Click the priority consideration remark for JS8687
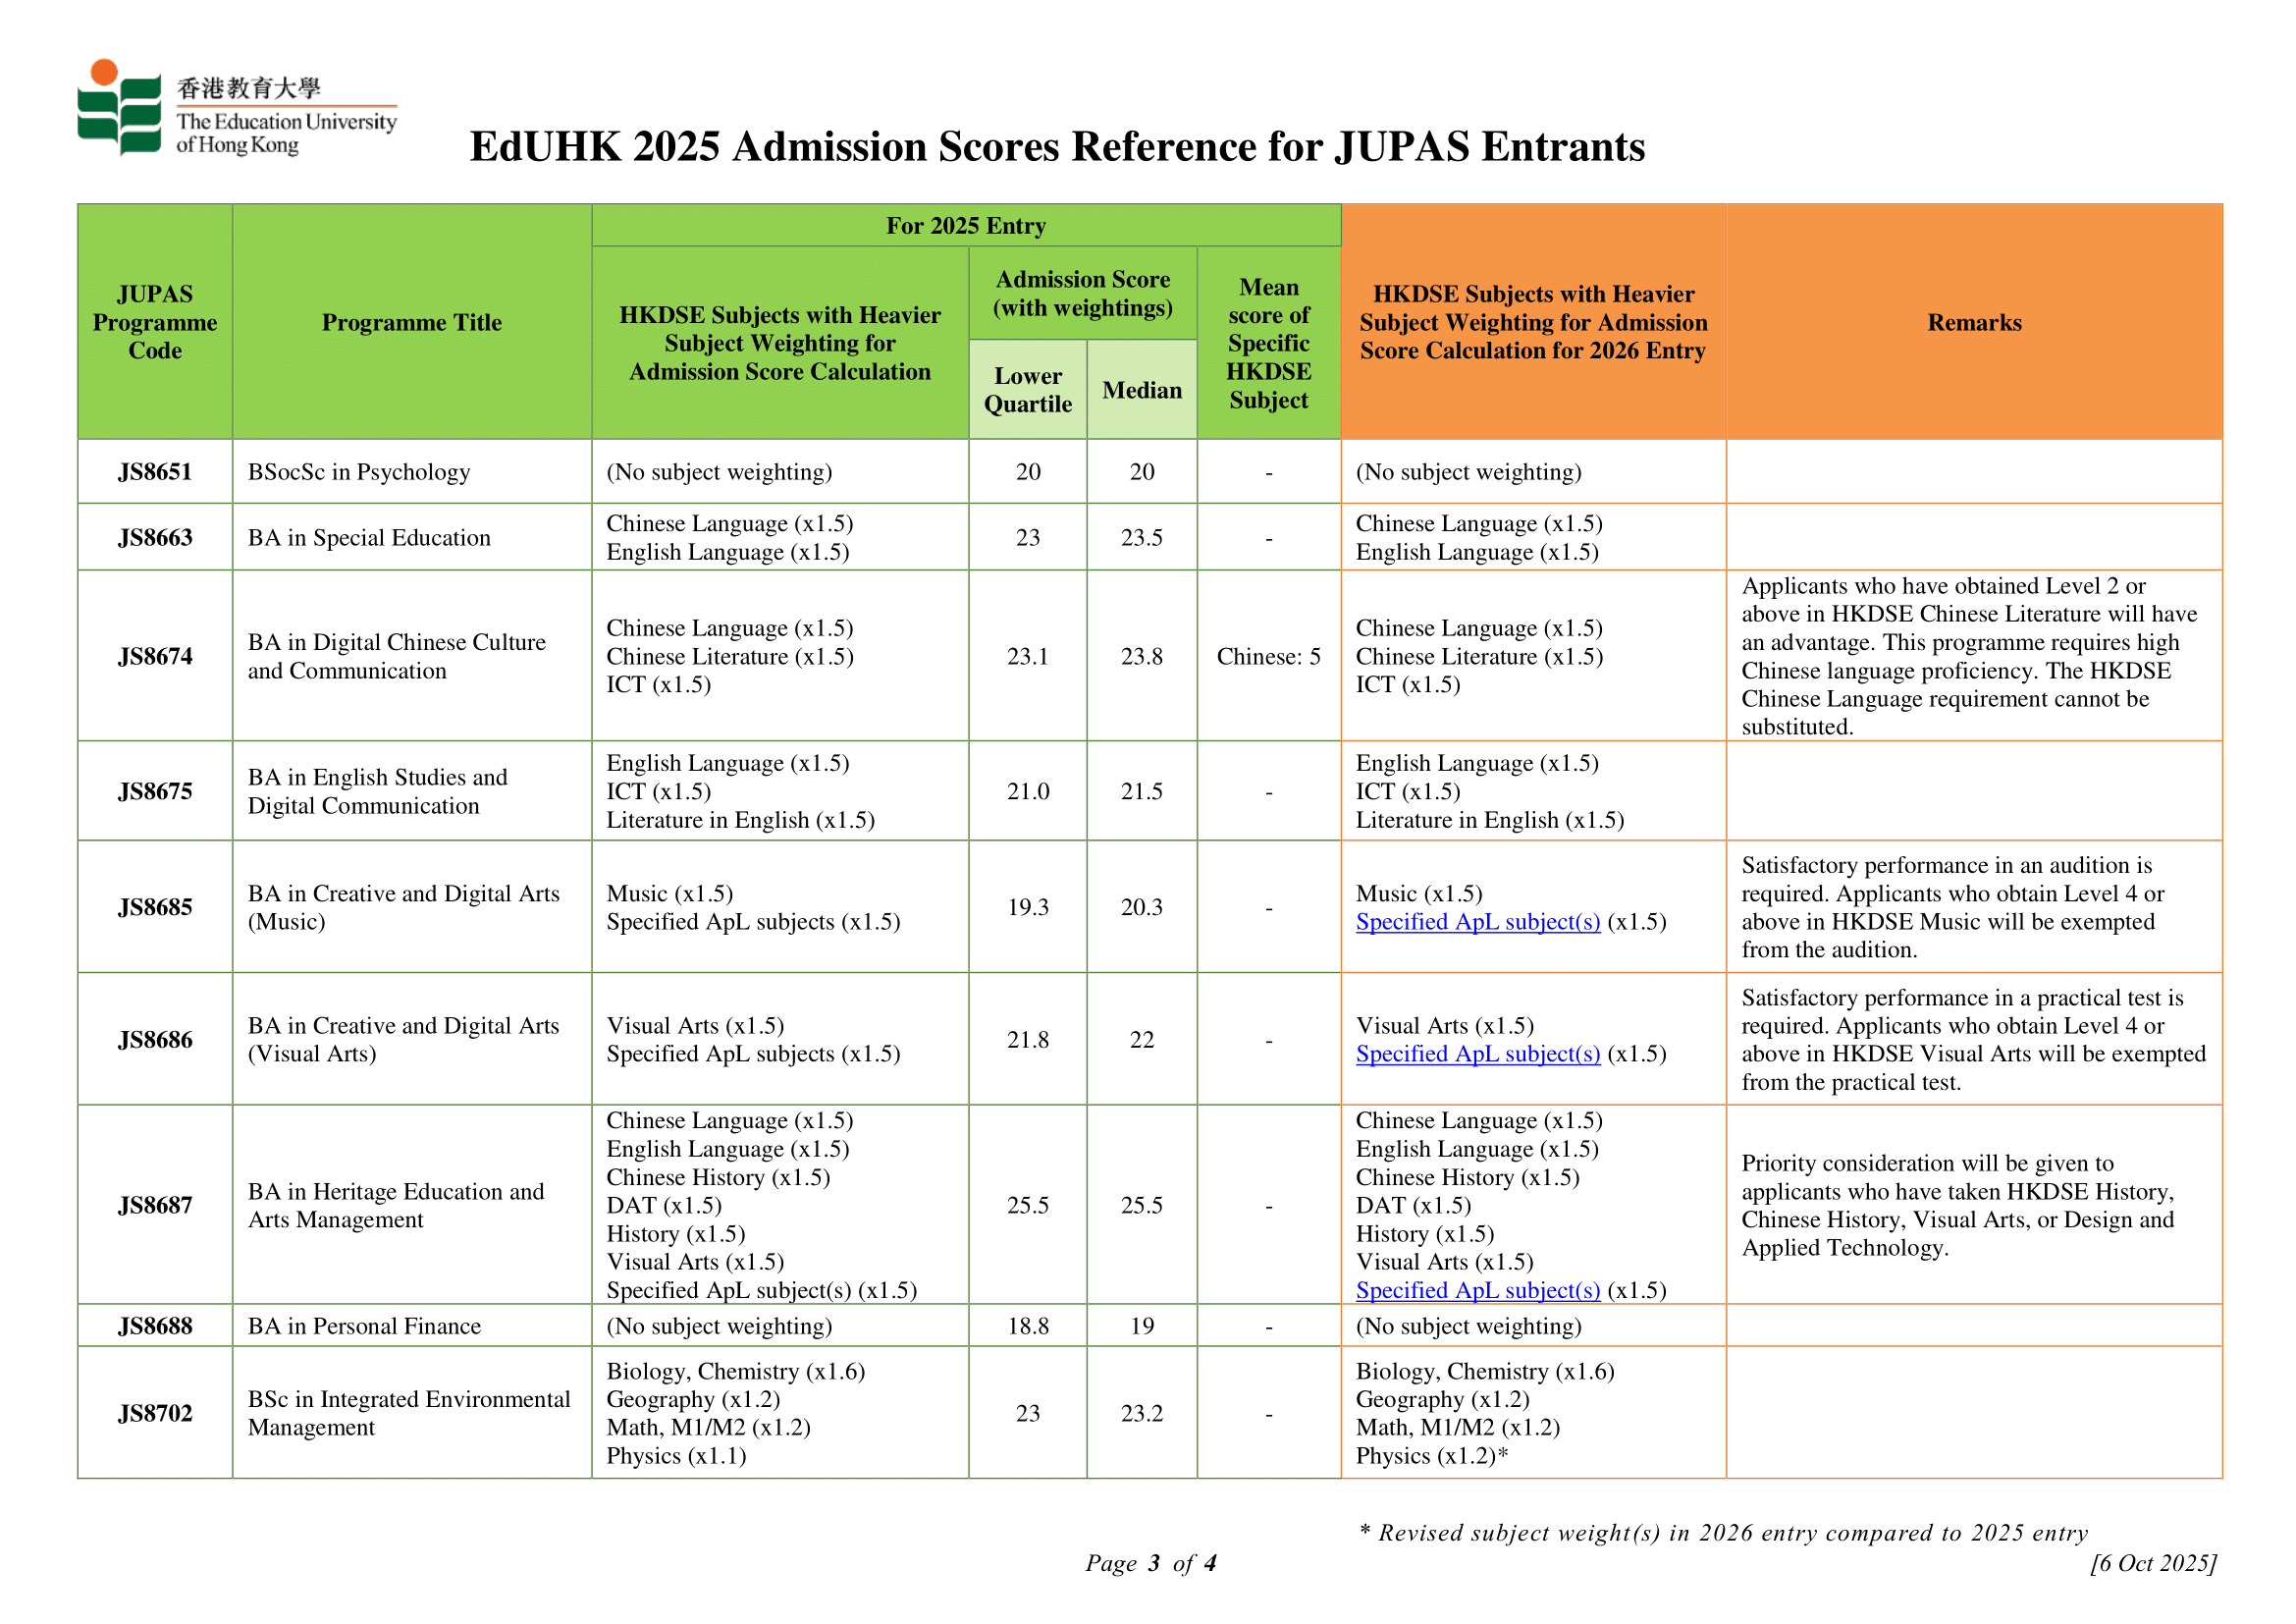Image resolution: width=2296 pixels, height=1624 pixels. (x=1958, y=1205)
